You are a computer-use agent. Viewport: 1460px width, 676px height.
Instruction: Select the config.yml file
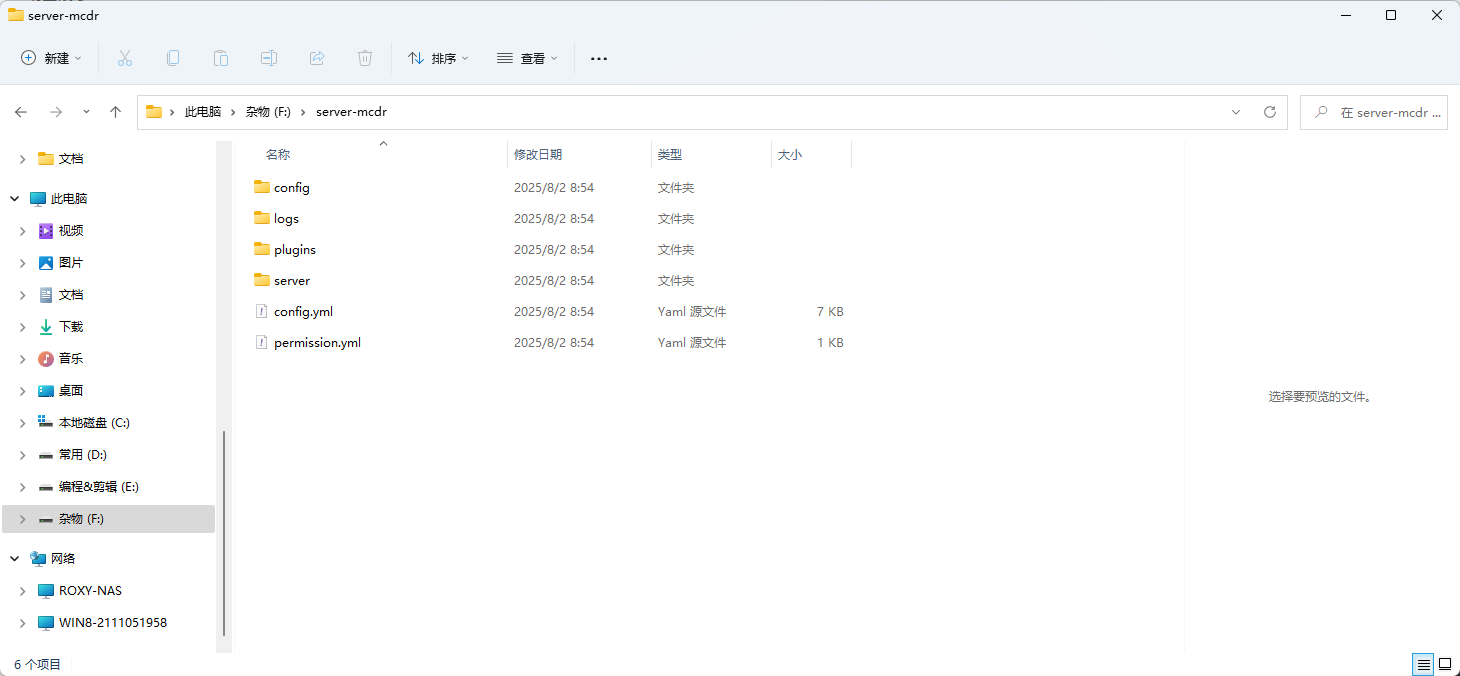pyautogui.click(x=303, y=312)
